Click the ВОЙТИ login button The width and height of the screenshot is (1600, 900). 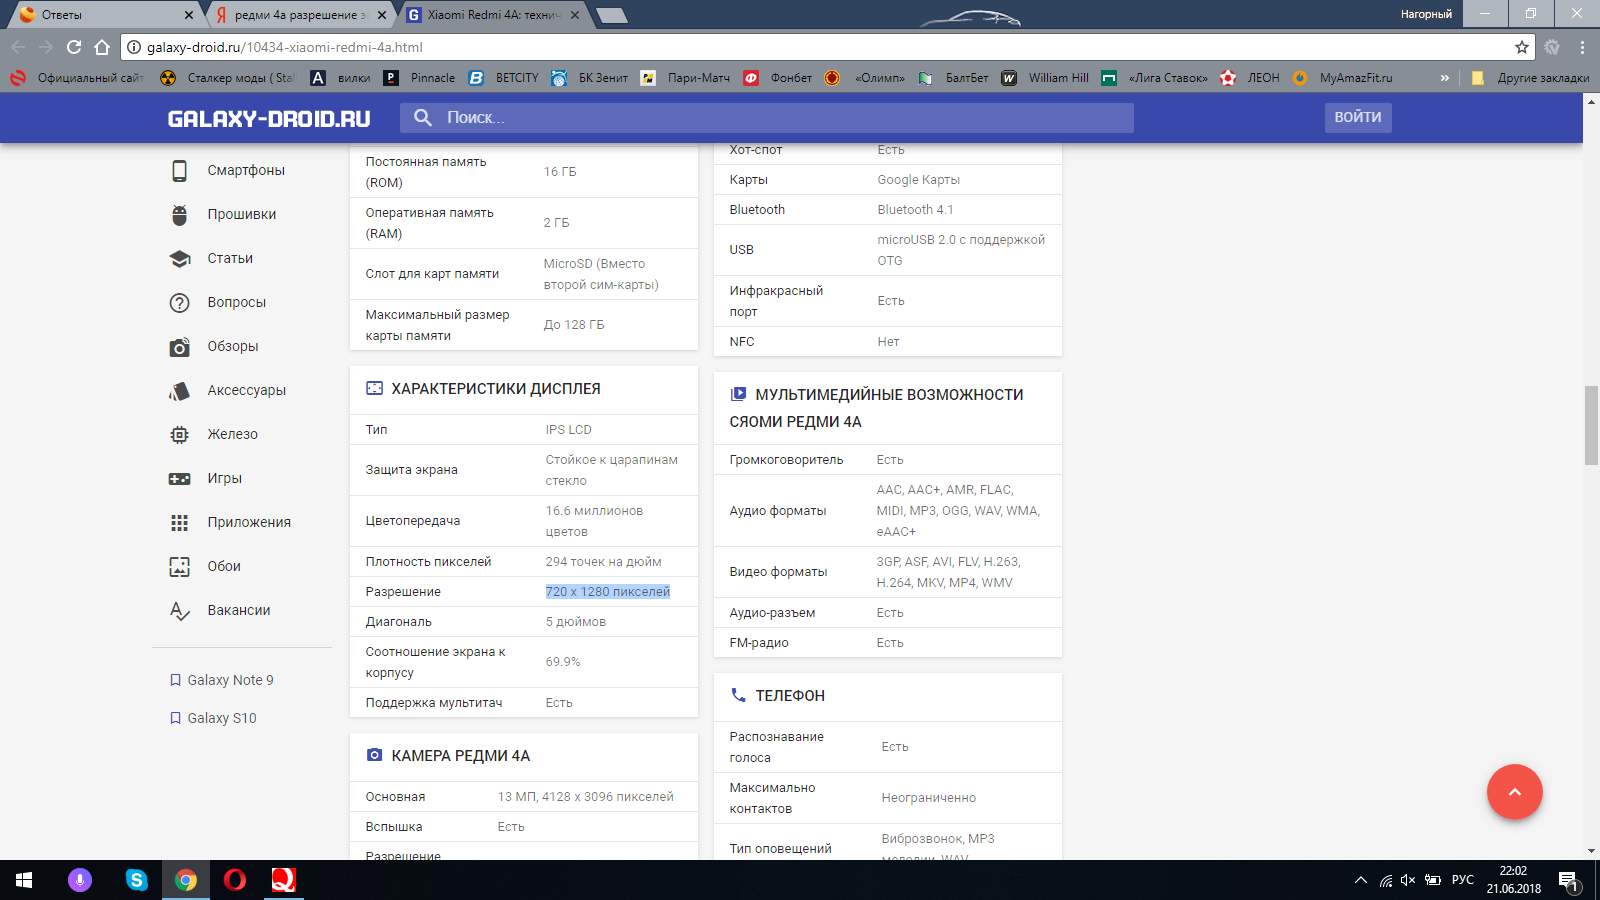[x=1357, y=118]
